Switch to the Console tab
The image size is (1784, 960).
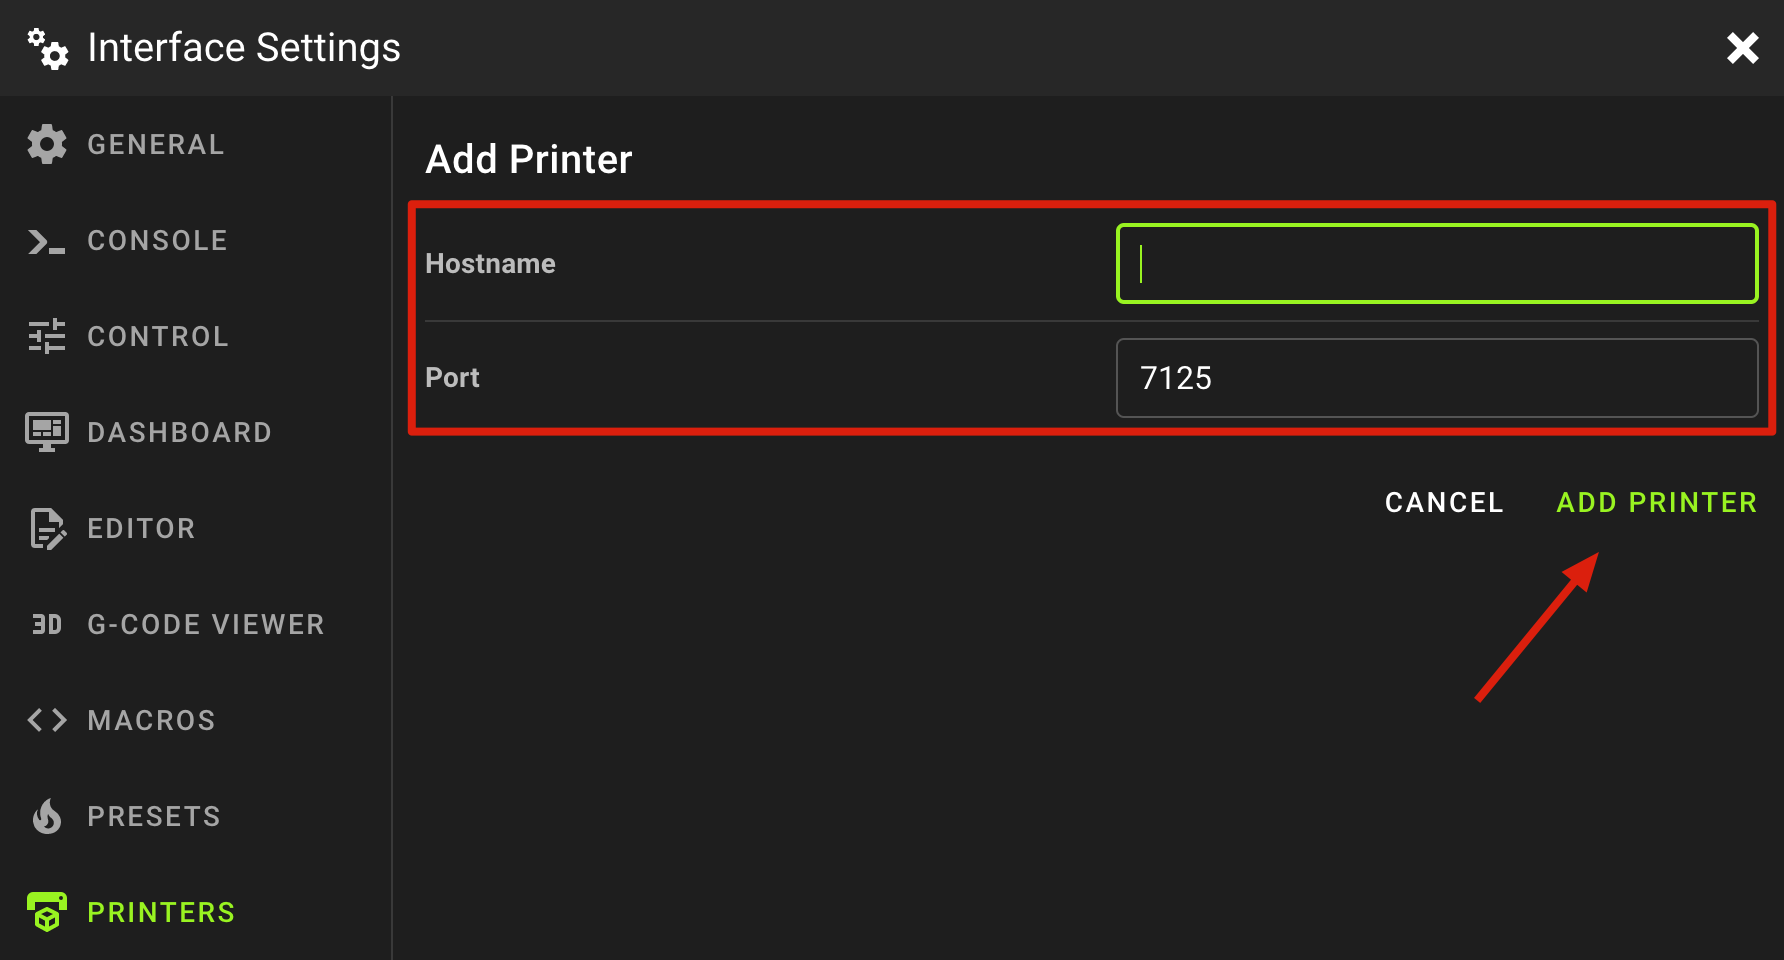point(157,241)
